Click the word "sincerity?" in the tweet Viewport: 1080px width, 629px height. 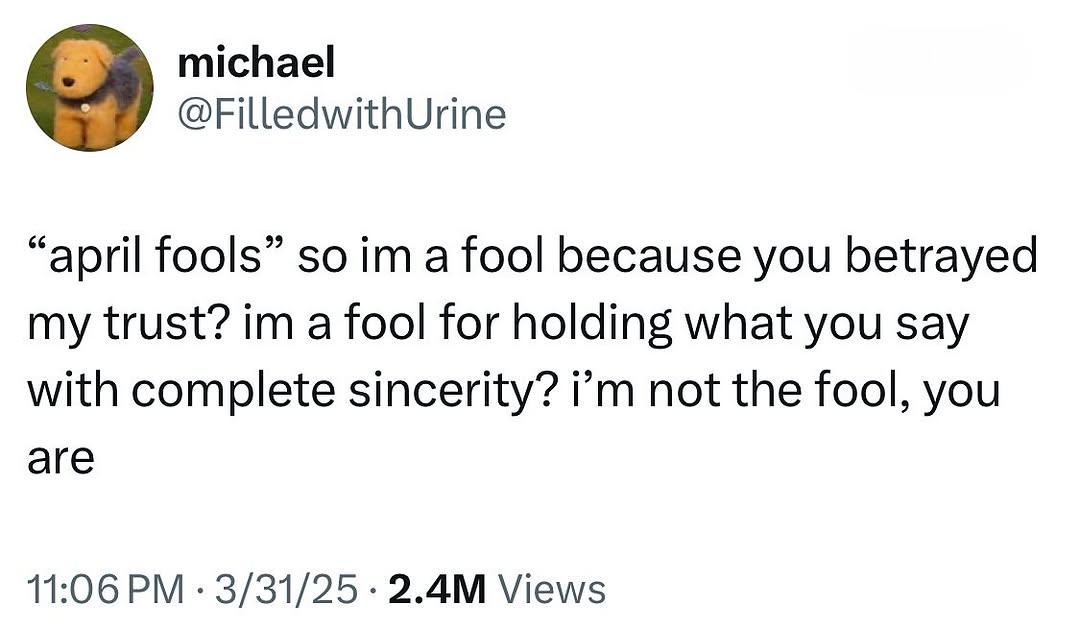pyautogui.click(x=450, y=391)
